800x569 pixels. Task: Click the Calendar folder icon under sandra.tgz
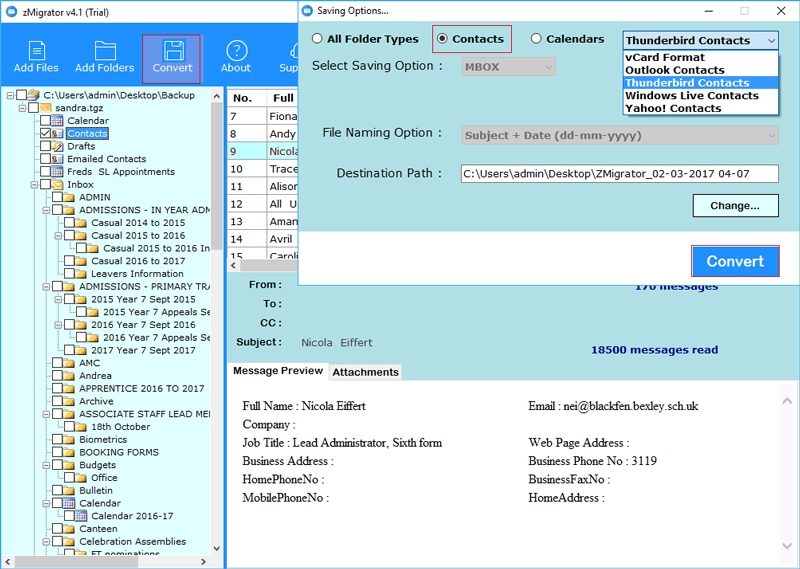pyautogui.click(x=57, y=120)
